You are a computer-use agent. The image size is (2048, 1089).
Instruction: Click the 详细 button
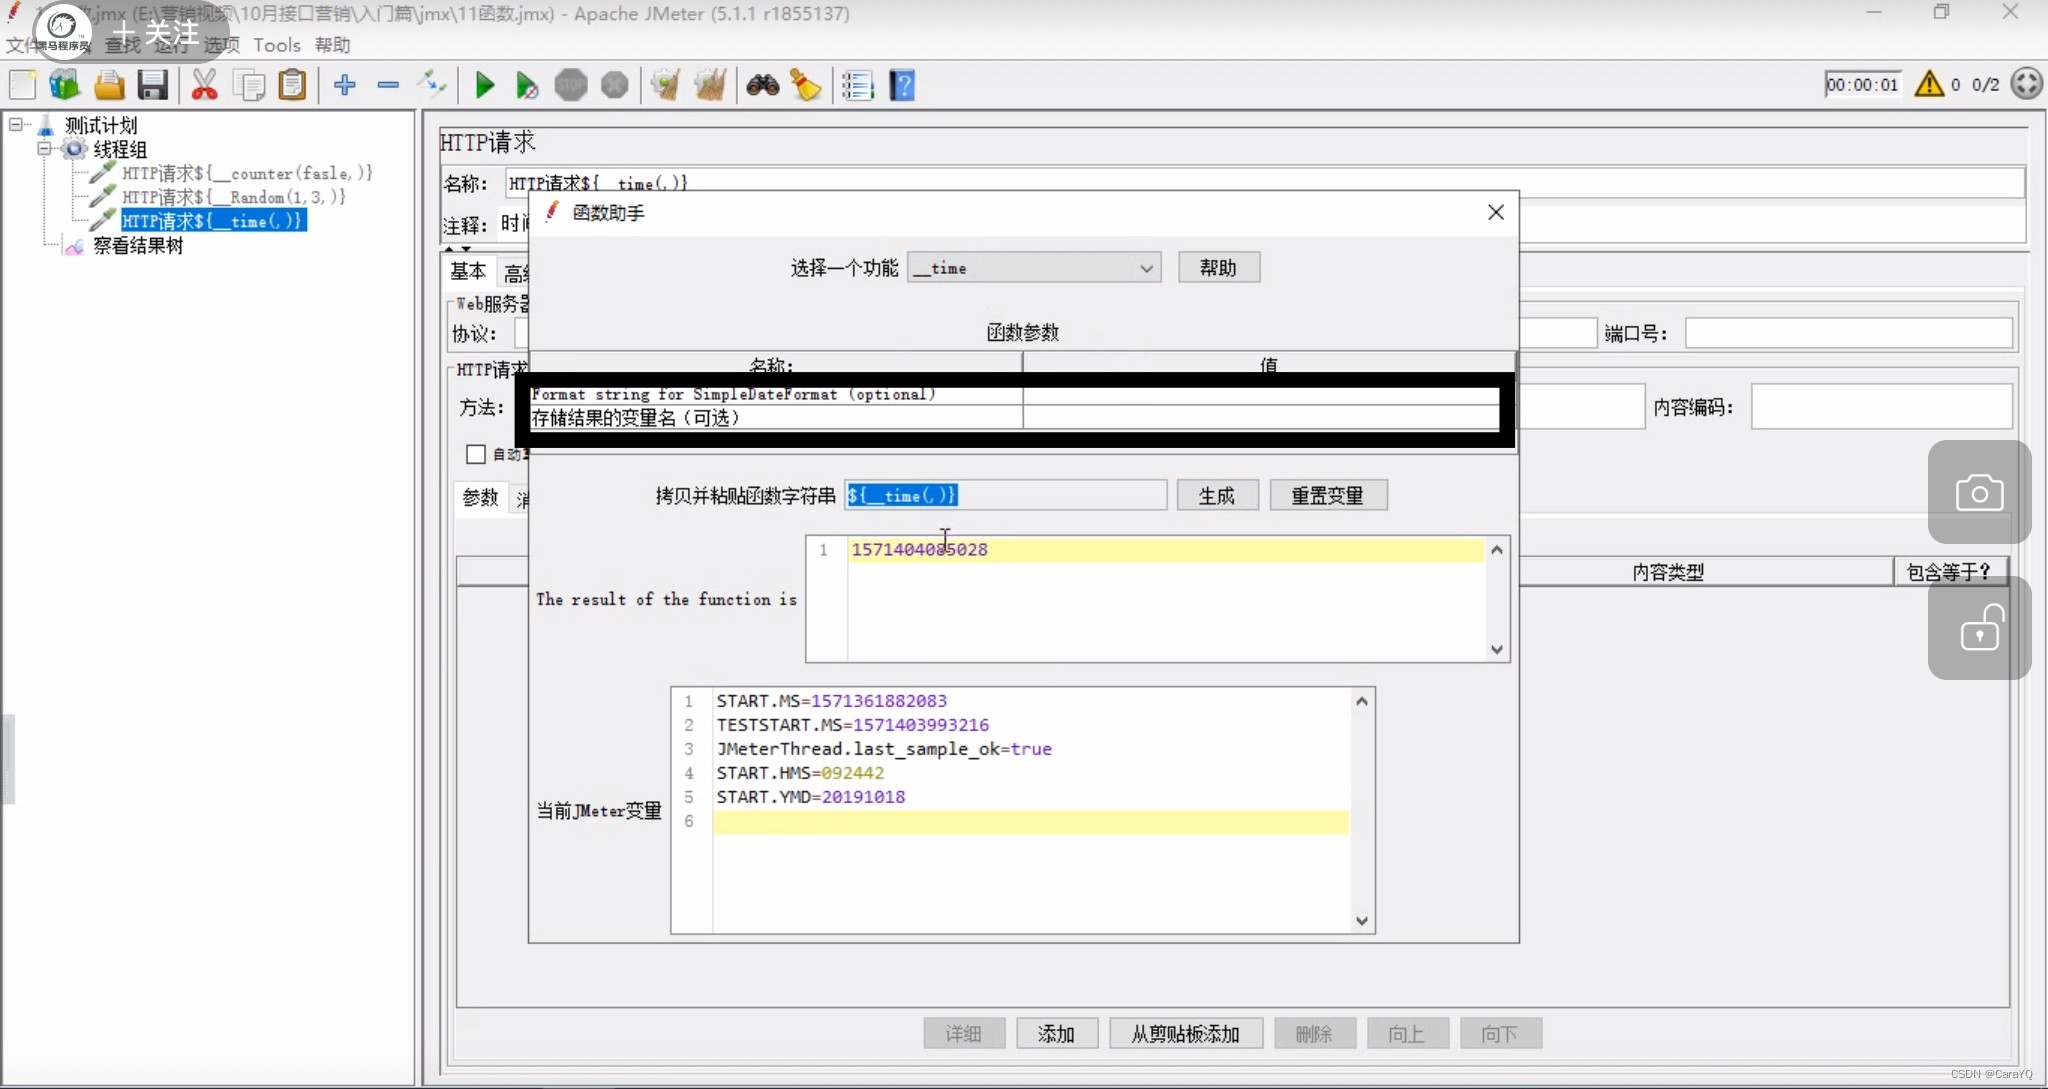tap(964, 1033)
